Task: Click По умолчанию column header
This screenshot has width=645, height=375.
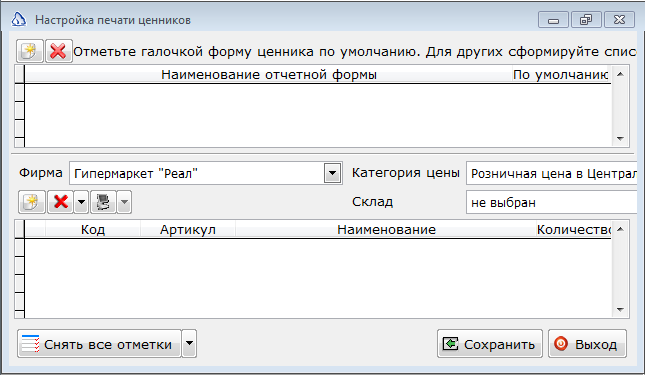Action: [x=561, y=75]
